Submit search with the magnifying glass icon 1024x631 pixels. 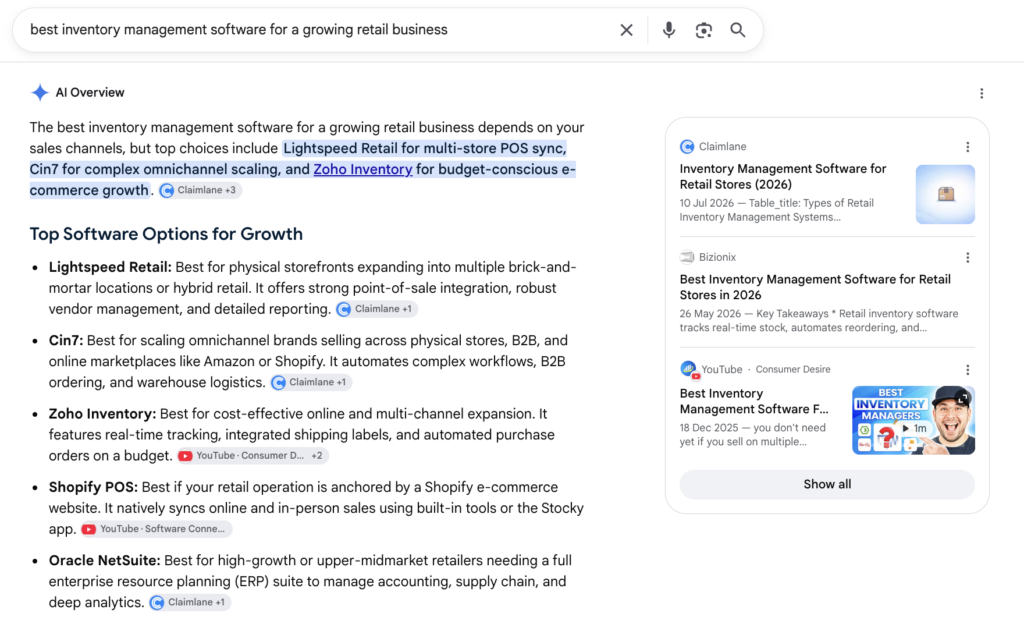(738, 30)
